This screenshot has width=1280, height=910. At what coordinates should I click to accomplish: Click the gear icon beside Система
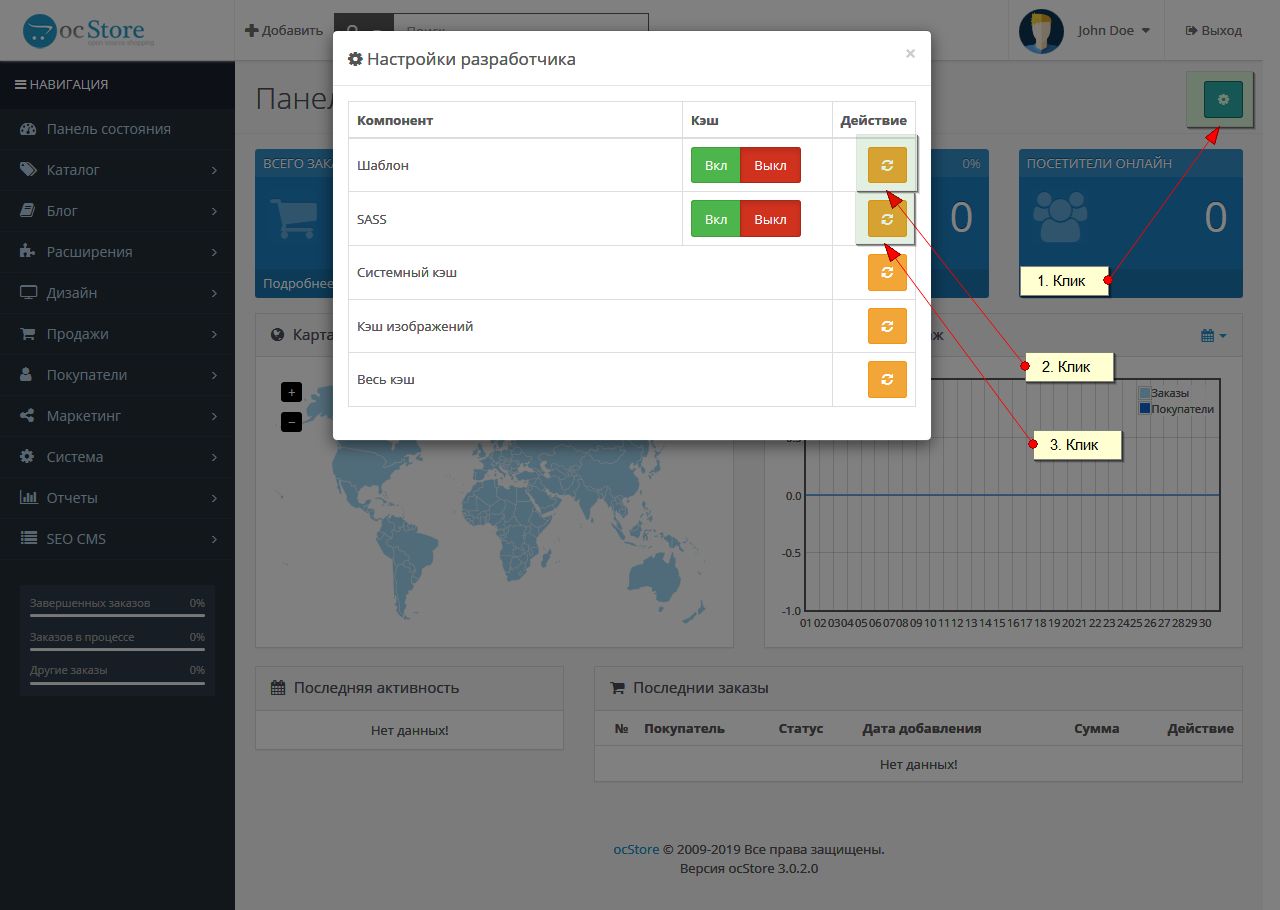pos(28,457)
